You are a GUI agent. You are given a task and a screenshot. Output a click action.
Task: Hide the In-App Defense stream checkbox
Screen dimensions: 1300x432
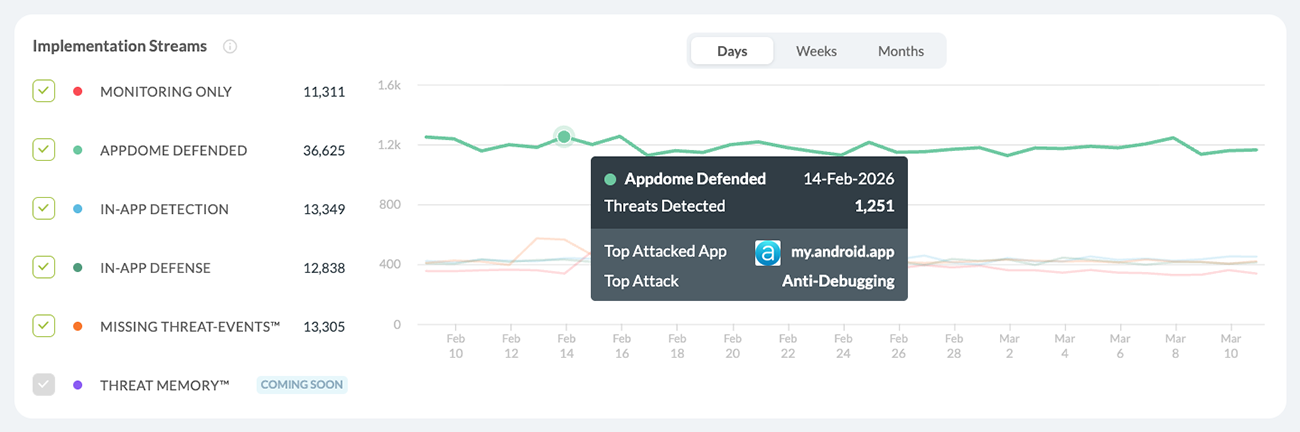pyautogui.click(x=44, y=267)
